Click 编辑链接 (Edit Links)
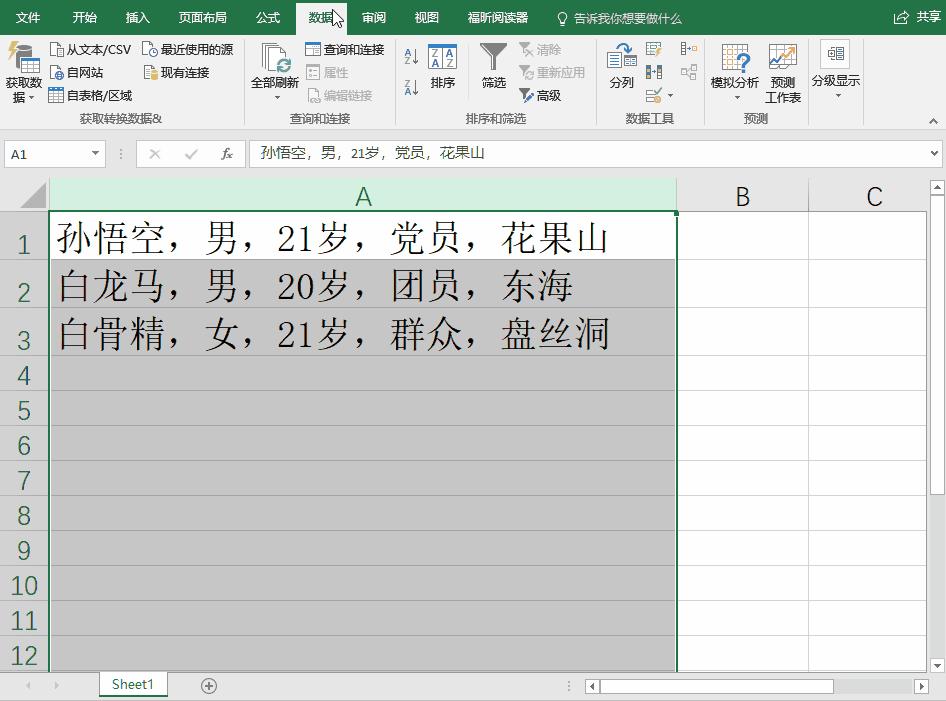946x701 pixels. pyautogui.click(x=339, y=95)
